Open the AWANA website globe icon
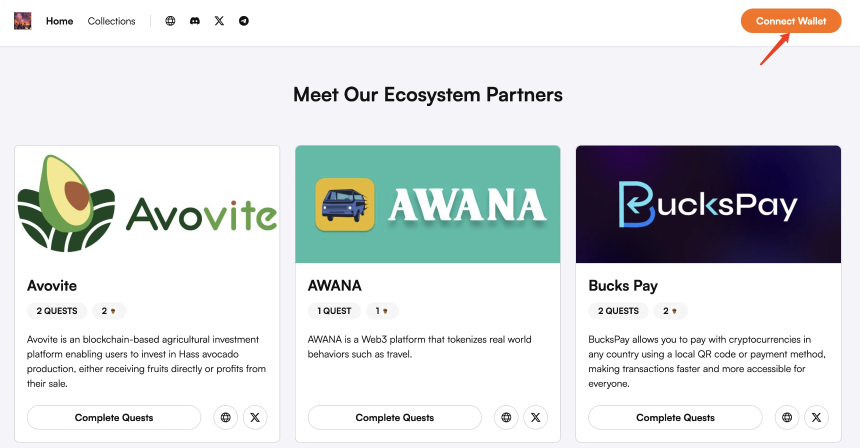This screenshot has height=448, width=860. click(x=506, y=417)
